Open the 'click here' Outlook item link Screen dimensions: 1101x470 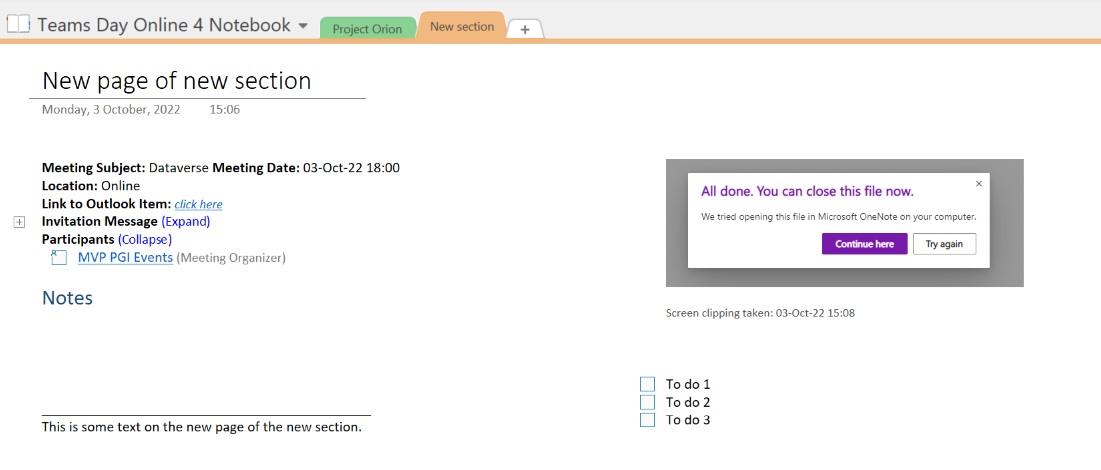198,204
